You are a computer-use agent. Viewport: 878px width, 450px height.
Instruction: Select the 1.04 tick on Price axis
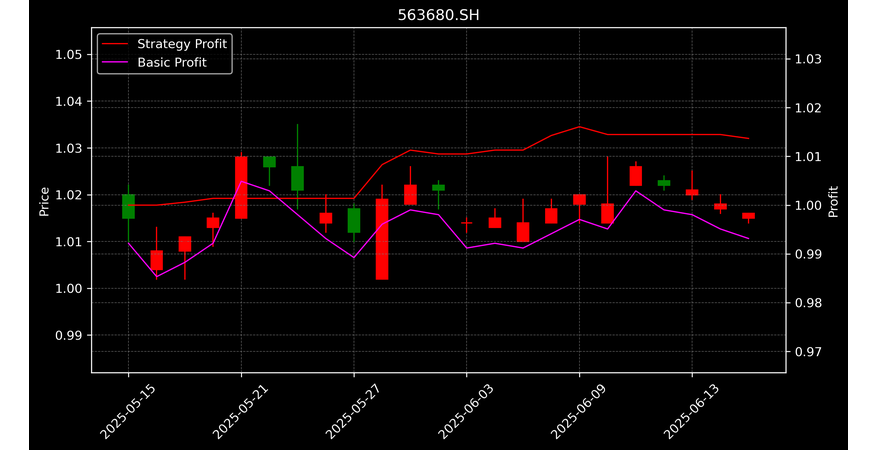click(69, 101)
